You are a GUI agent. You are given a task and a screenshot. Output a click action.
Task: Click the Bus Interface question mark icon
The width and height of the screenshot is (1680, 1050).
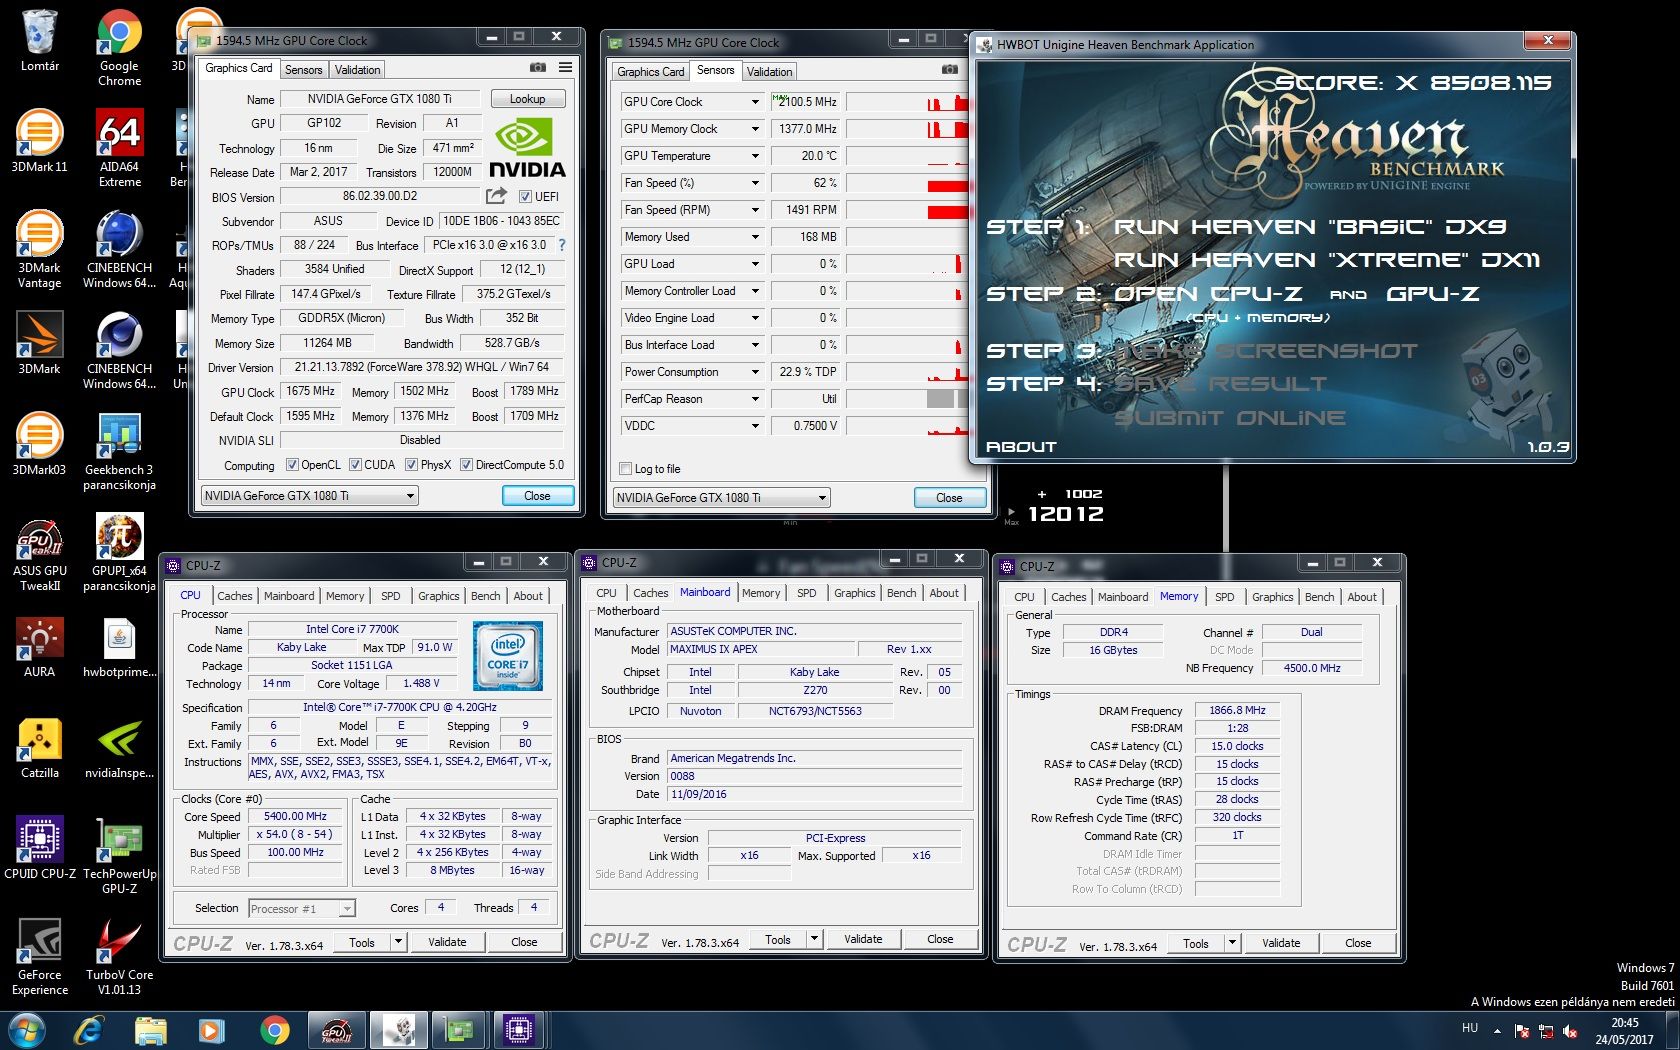click(x=561, y=244)
